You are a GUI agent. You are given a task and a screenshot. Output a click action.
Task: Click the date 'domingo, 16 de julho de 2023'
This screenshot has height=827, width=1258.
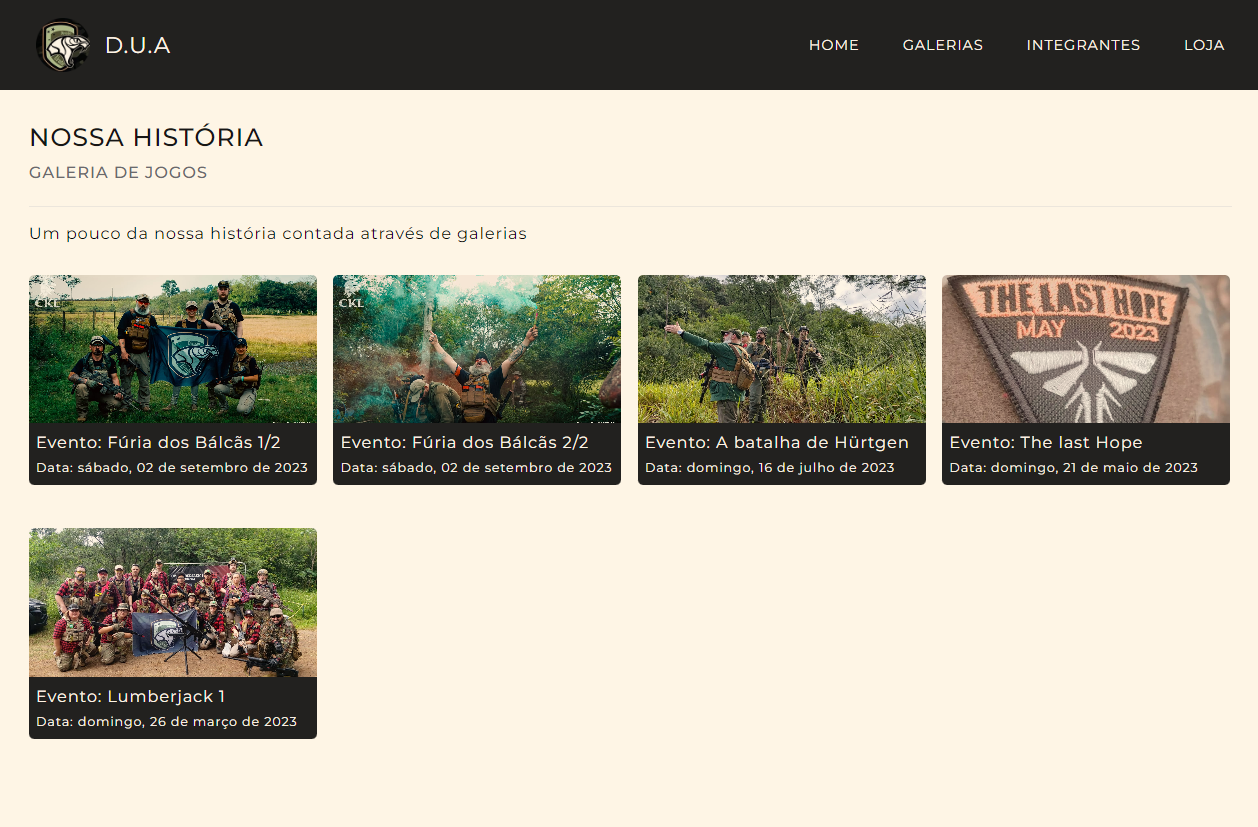(x=790, y=467)
